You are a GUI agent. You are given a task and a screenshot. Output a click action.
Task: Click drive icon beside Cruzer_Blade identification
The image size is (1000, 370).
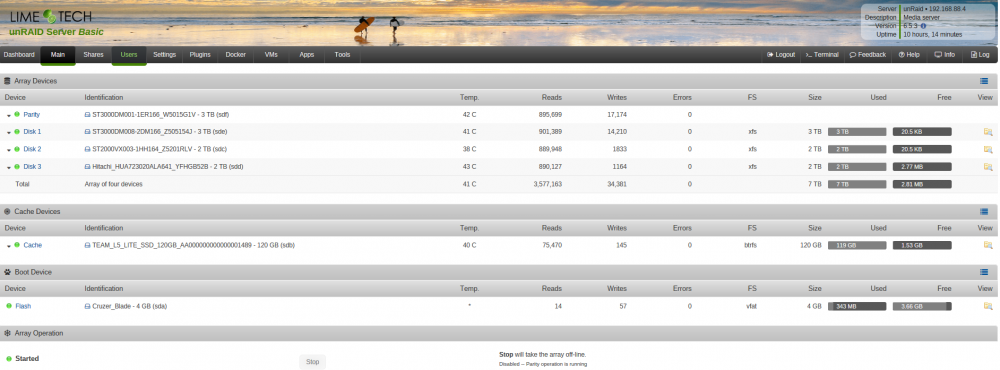[87, 306]
